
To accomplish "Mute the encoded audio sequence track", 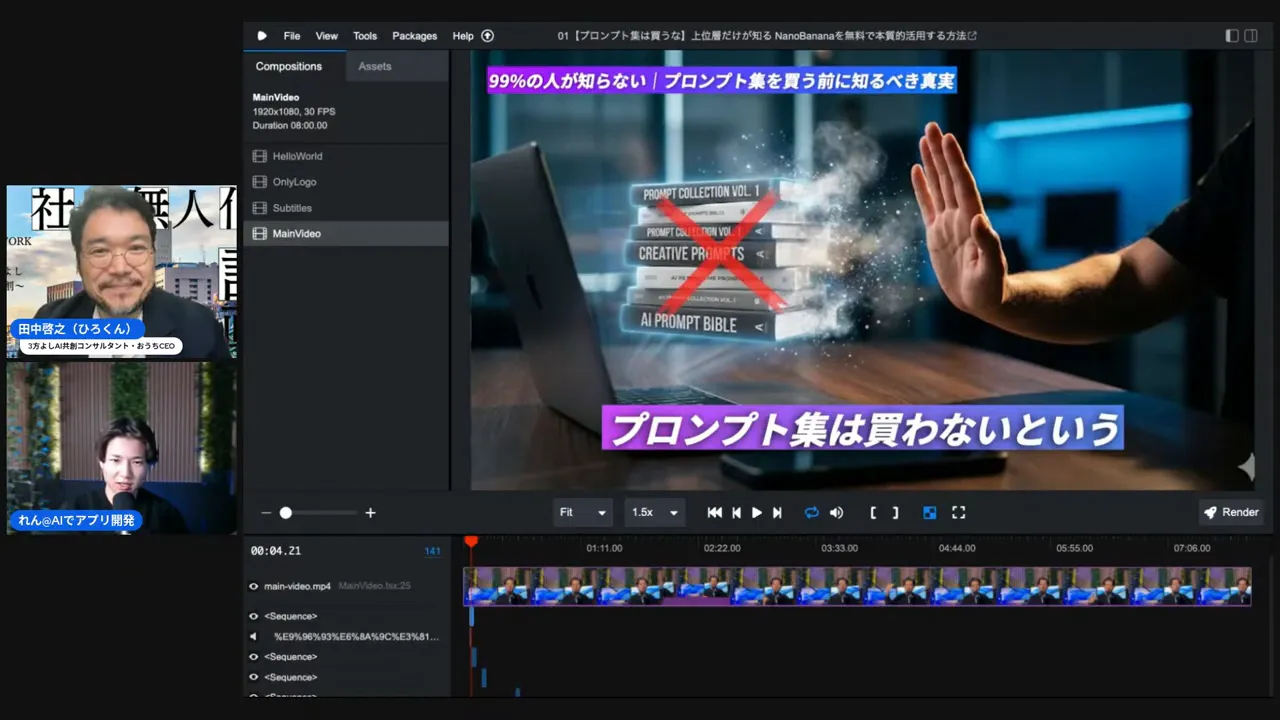I will tap(253, 636).
